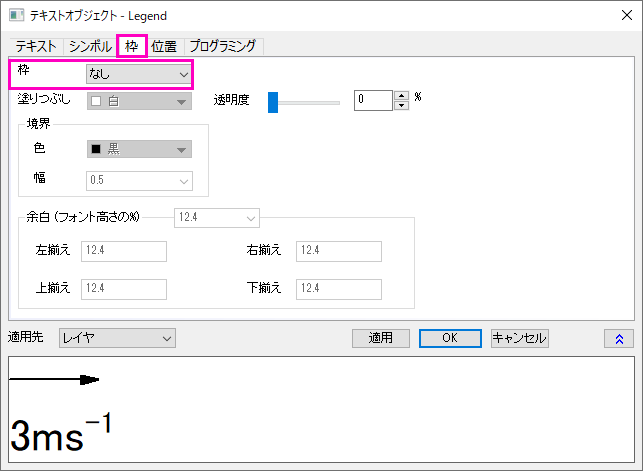Click the 透明度 slider handle
643x471 pixels.
click(x=273, y=102)
